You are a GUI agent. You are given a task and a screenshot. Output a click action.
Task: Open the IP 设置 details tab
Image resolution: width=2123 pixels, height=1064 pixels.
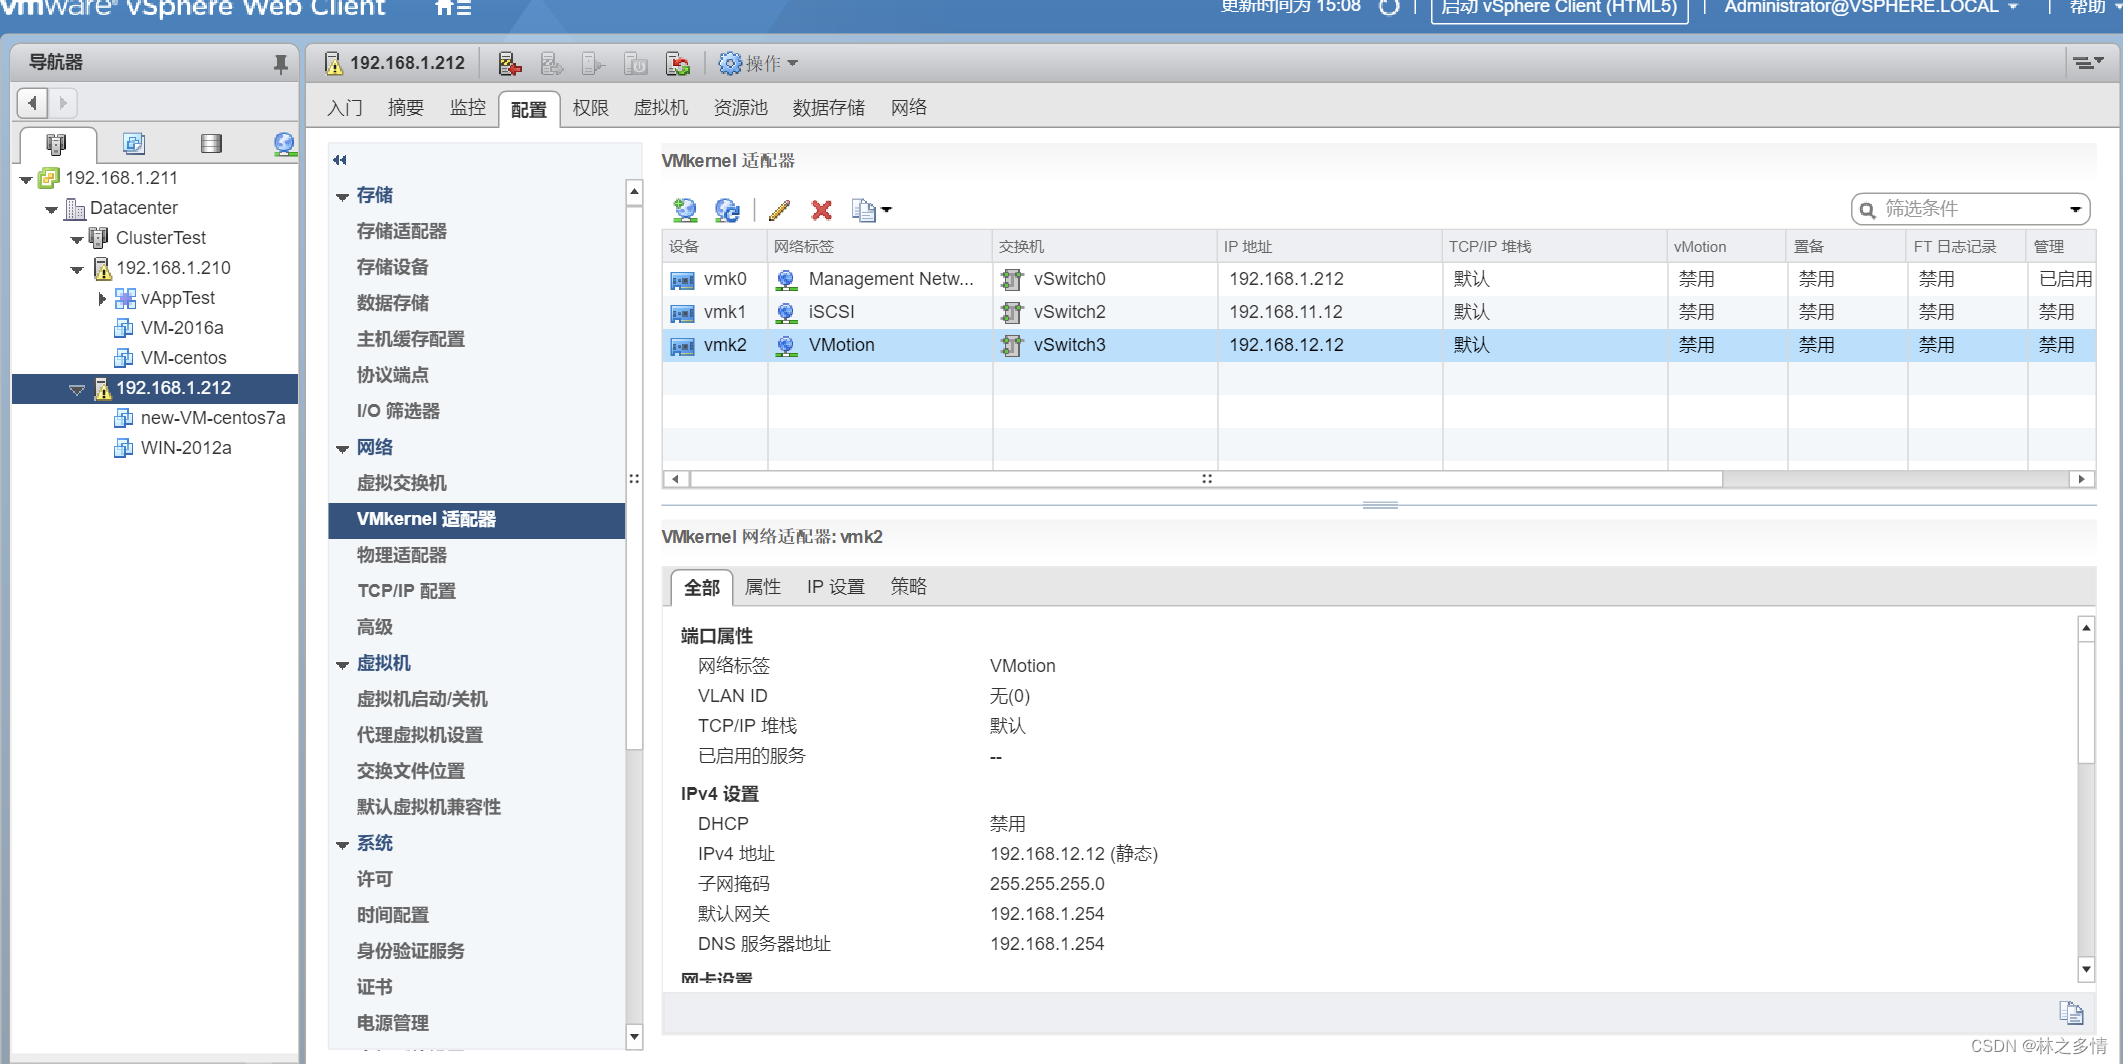click(x=836, y=587)
